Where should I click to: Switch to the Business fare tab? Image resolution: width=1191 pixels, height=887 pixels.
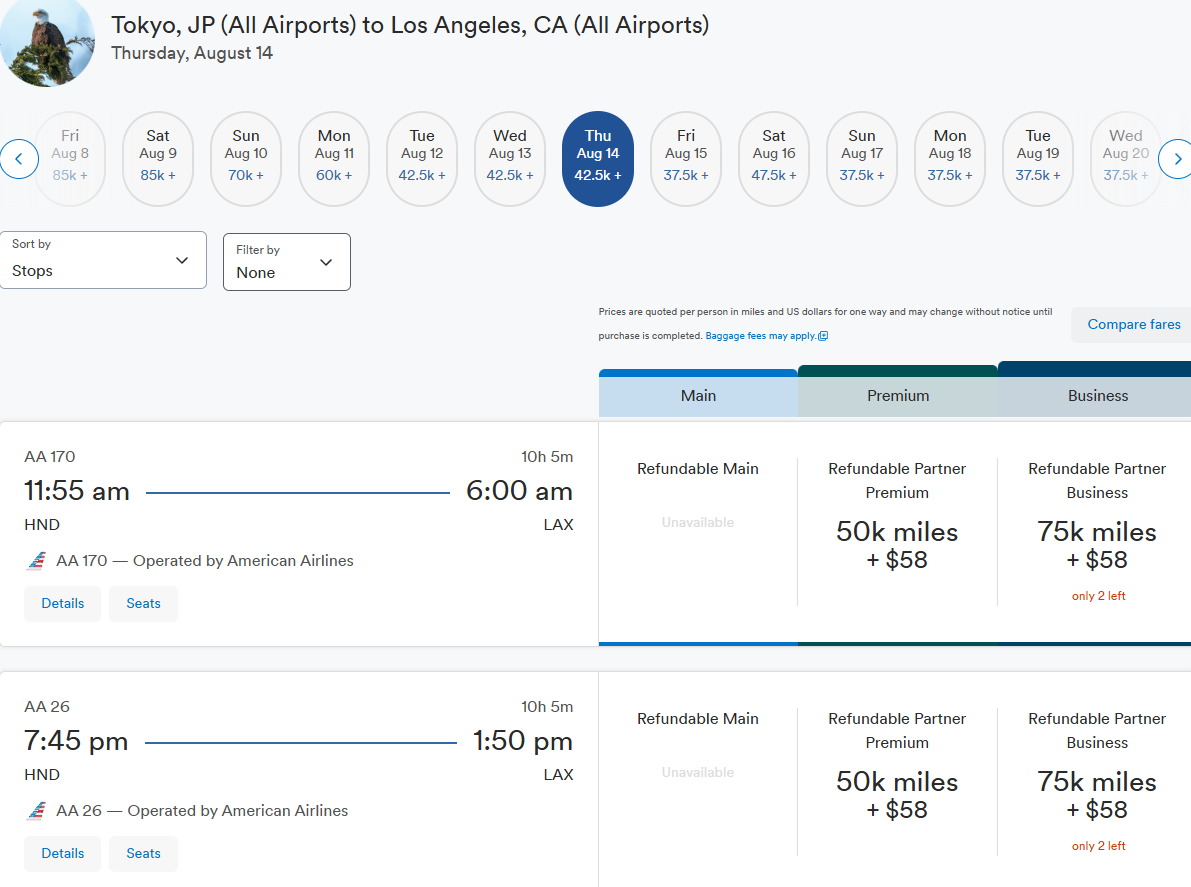coord(1095,390)
